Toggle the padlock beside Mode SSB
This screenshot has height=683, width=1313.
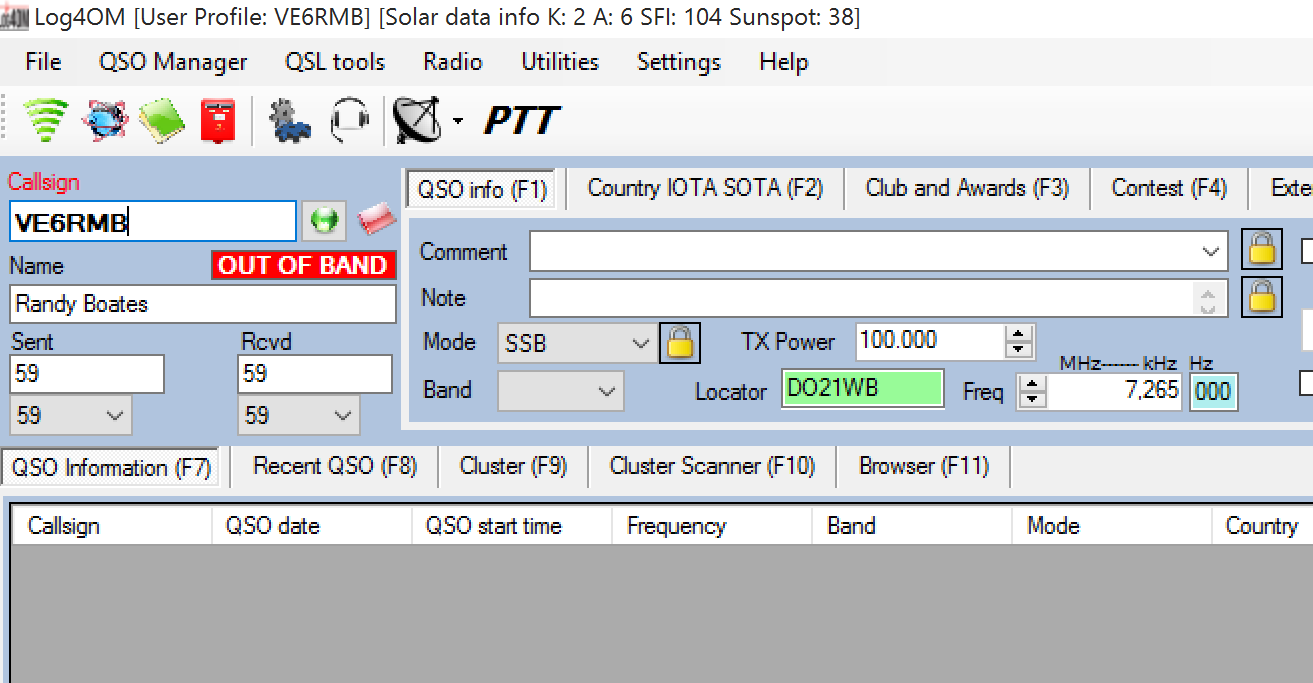[680, 343]
